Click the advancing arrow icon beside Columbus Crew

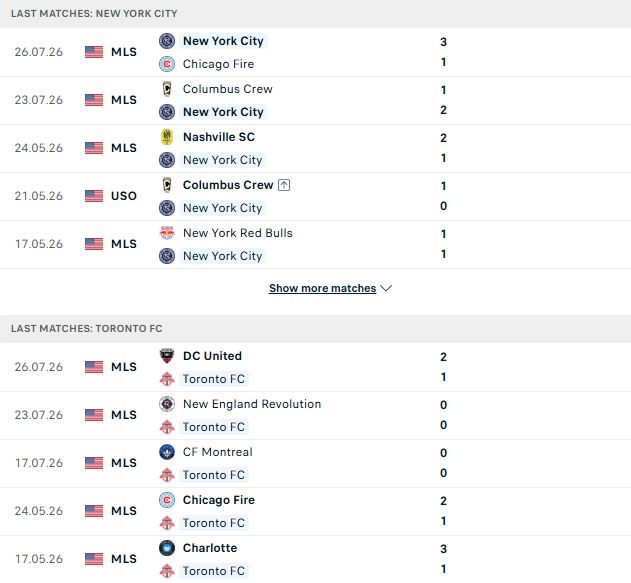(x=284, y=185)
